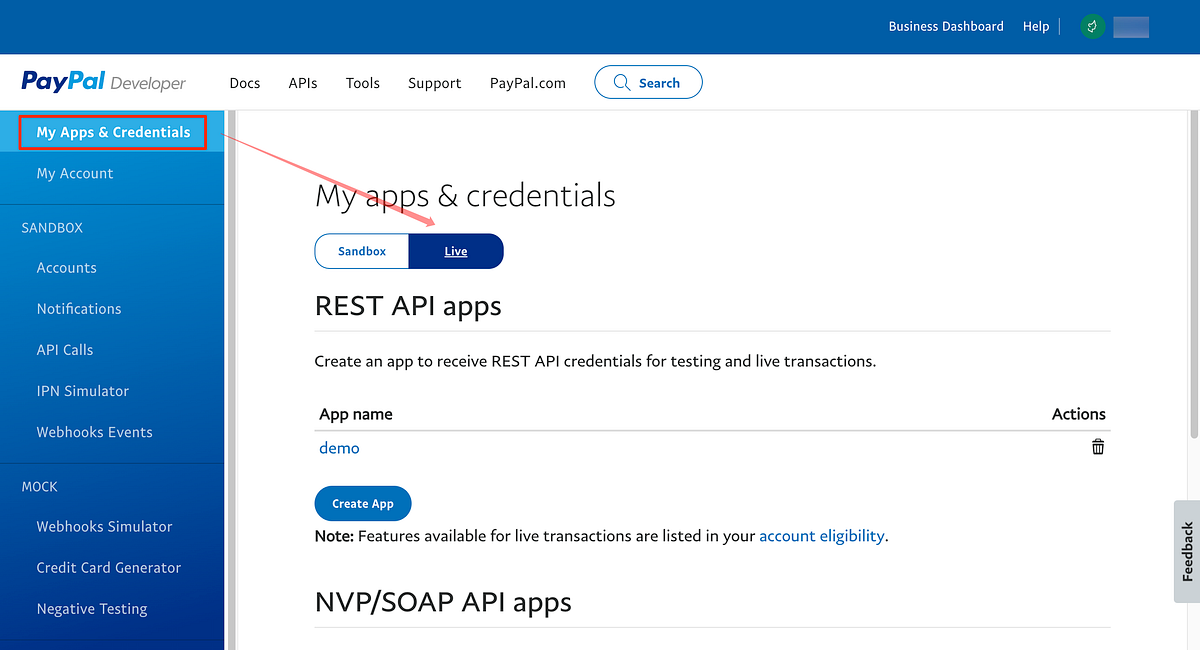Image resolution: width=1200 pixels, height=650 pixels.
Task: Select My Apps & Credentials in sidebar
Action: (112, 131)
